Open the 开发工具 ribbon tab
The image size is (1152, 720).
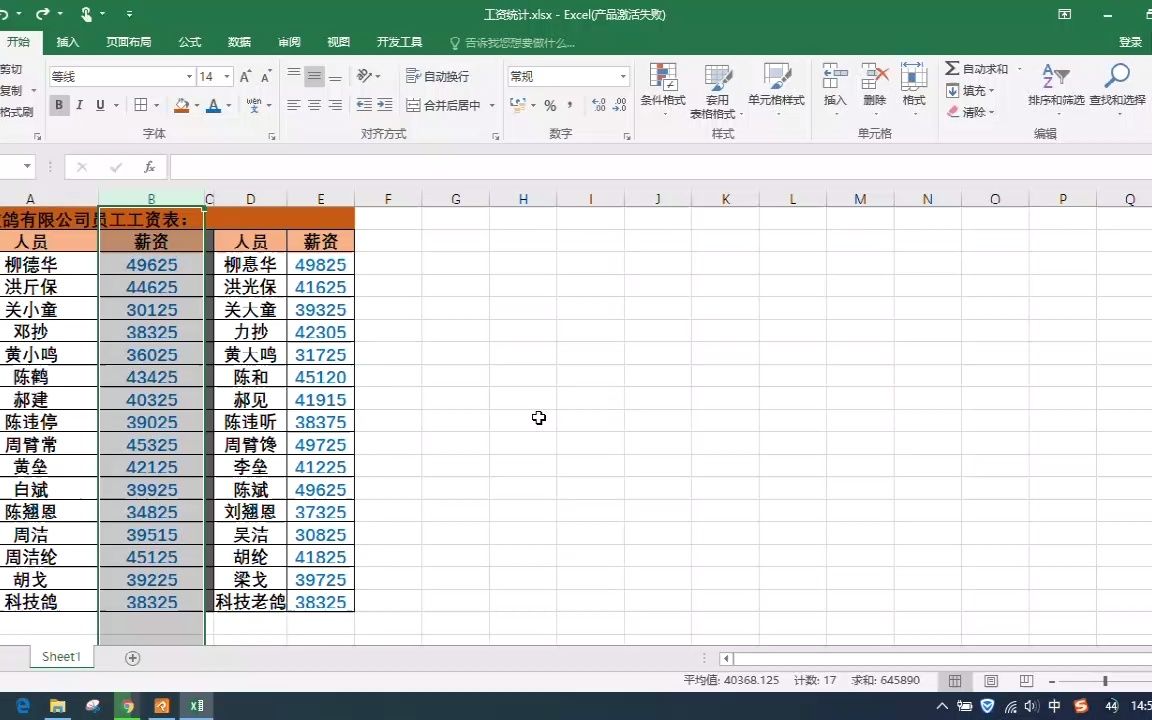coord(399,42)
